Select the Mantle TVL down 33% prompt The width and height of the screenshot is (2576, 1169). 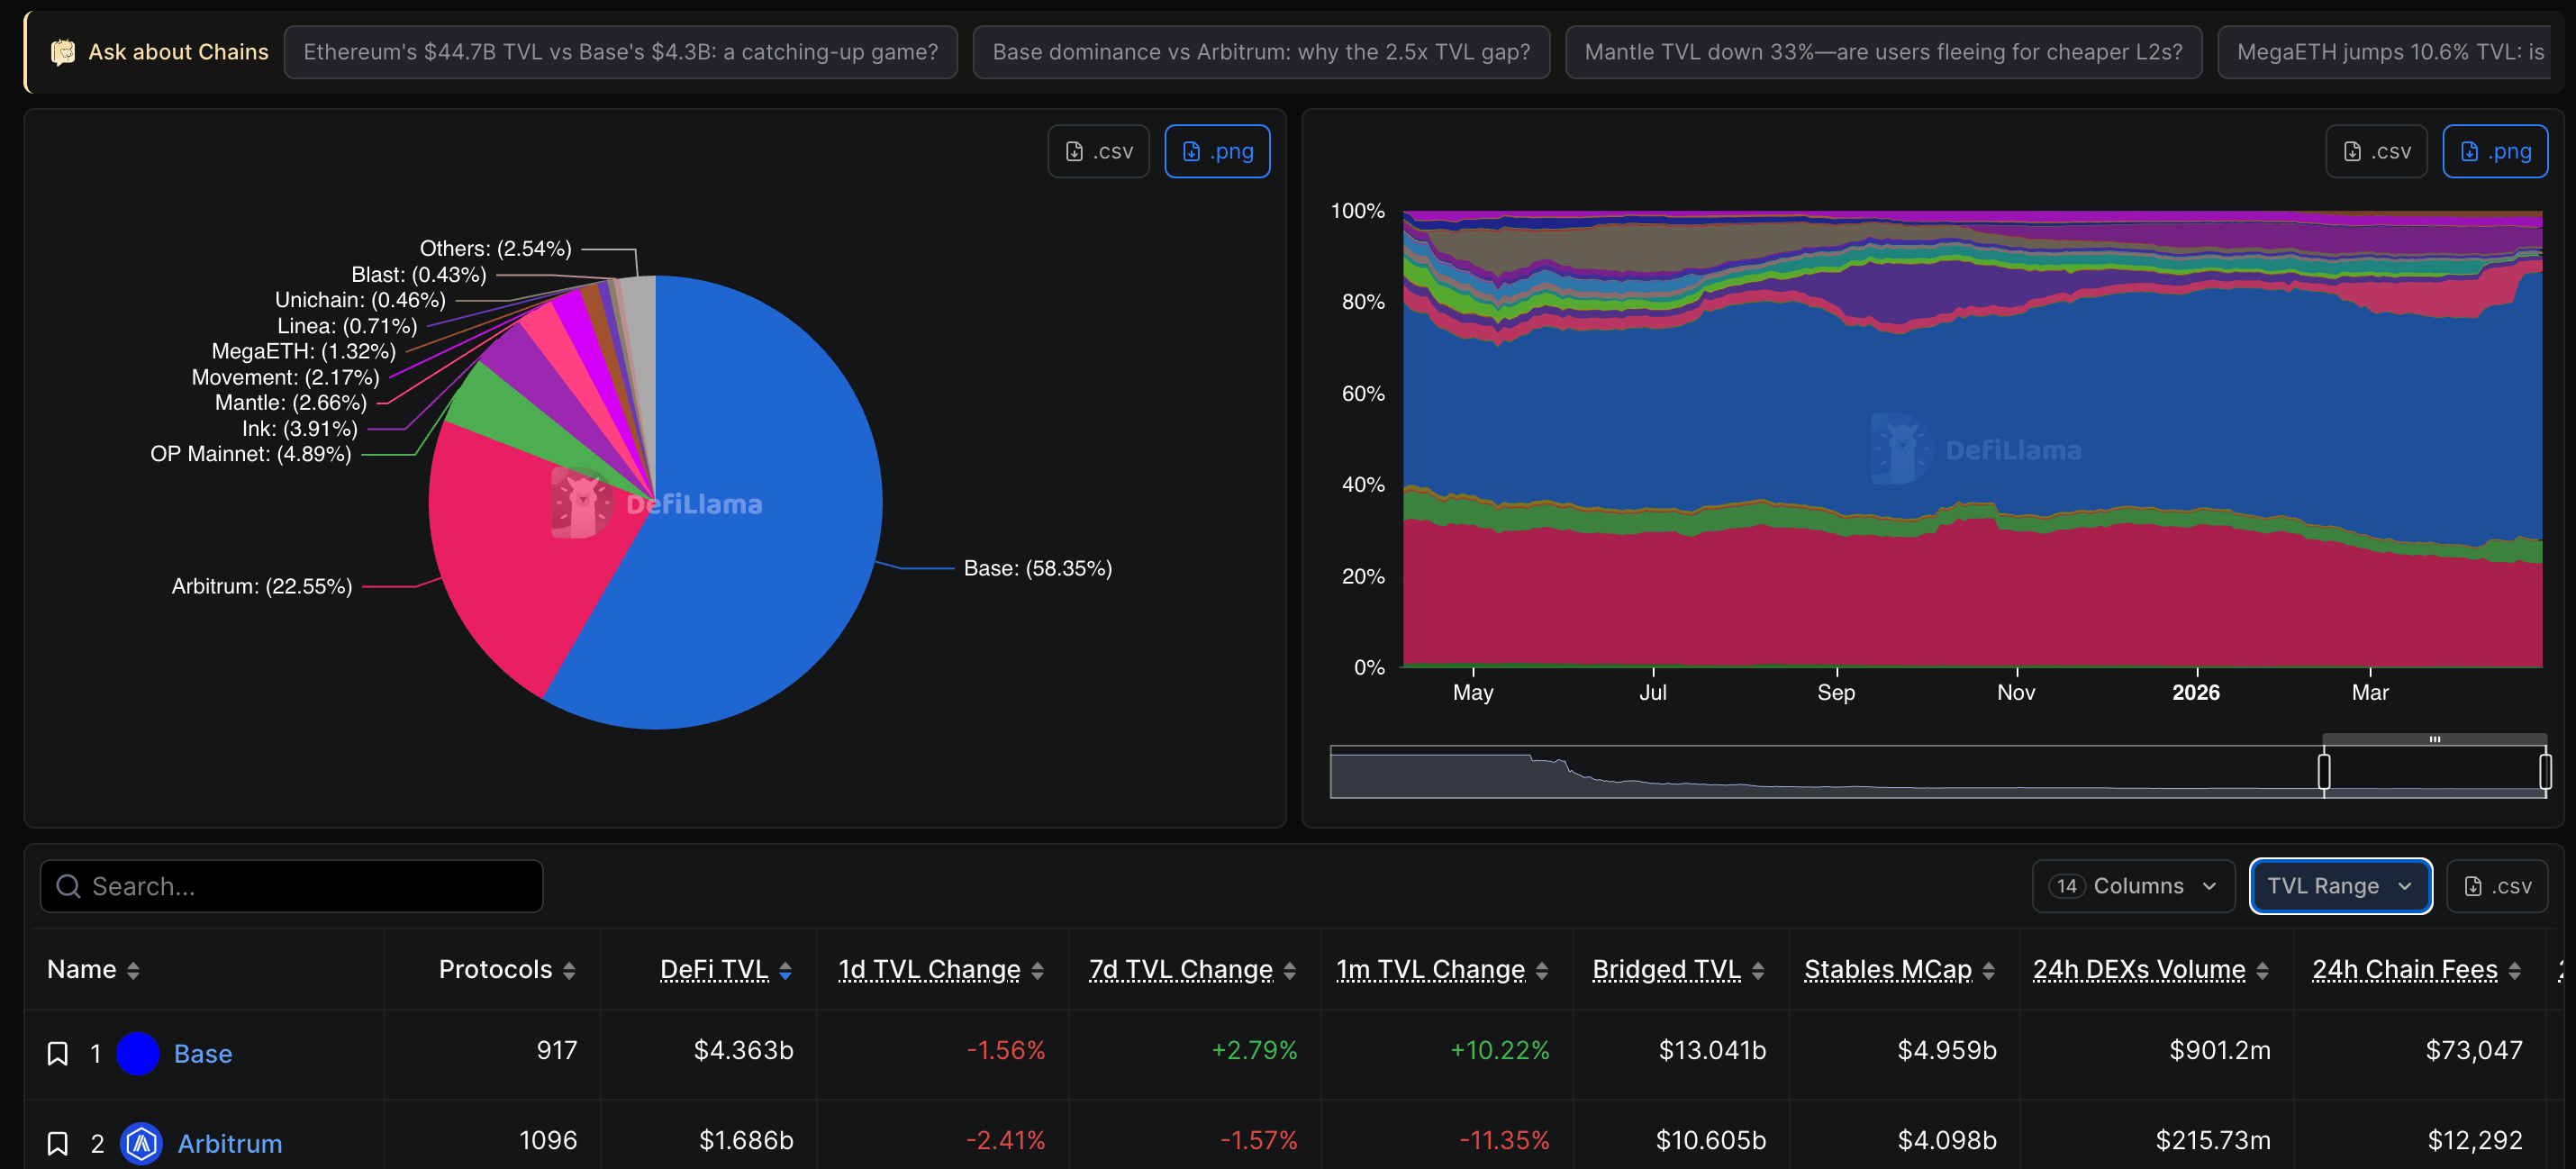[x=1883, y=52]
